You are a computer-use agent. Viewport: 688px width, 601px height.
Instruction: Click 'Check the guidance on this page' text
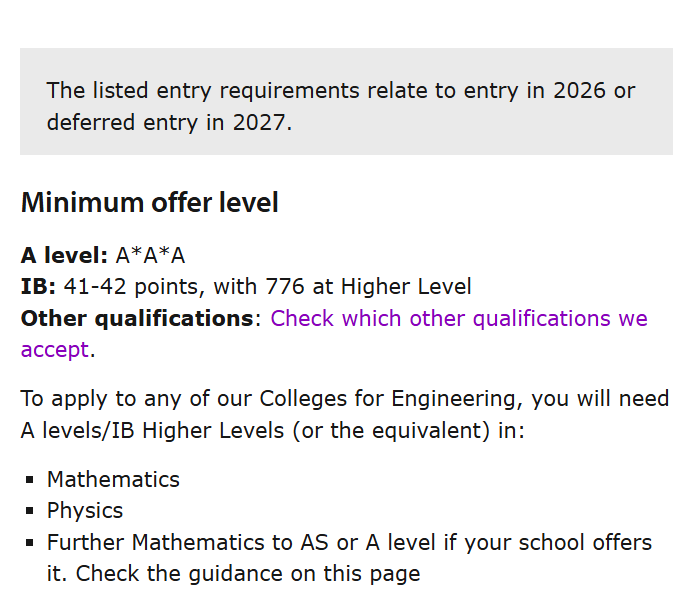248,574
